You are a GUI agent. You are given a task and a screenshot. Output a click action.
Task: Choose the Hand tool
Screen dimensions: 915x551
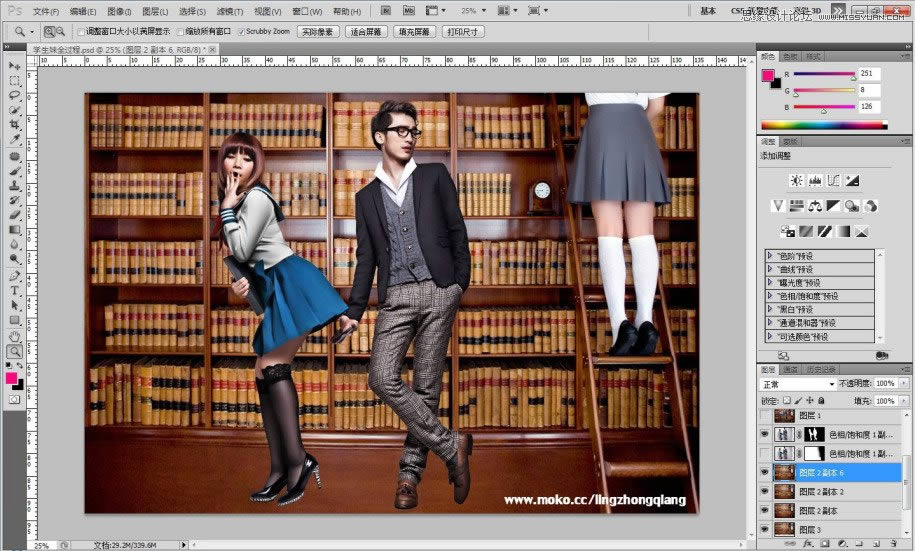pos(15,336)
